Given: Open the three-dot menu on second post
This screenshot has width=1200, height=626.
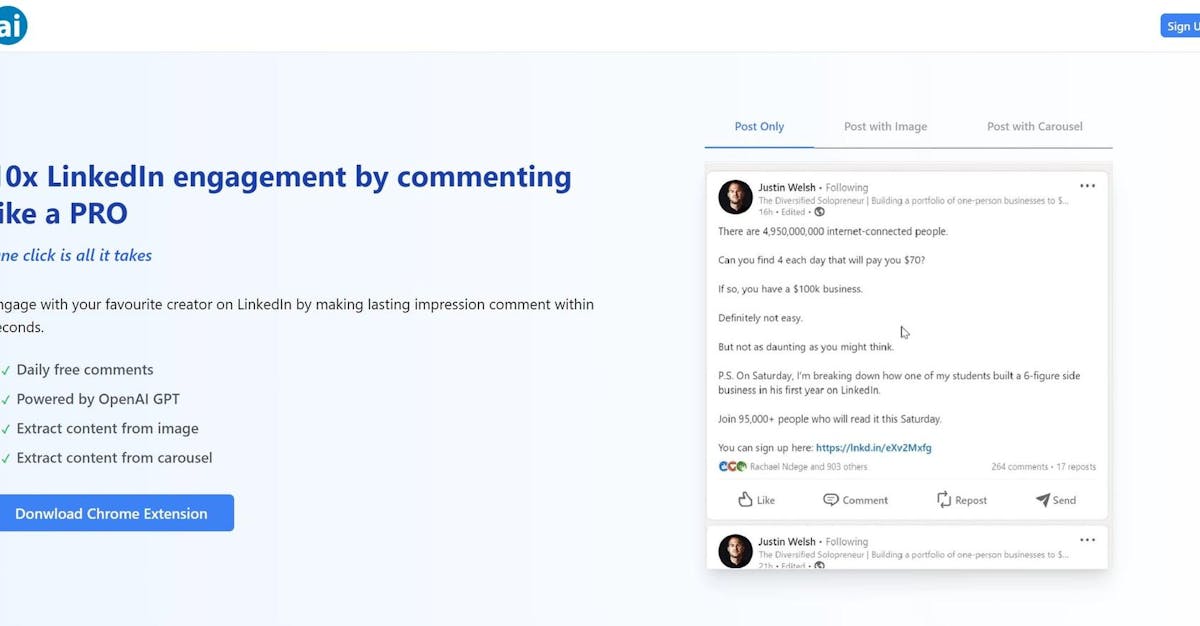Looking at the screenshot, I should point(1087,540).
